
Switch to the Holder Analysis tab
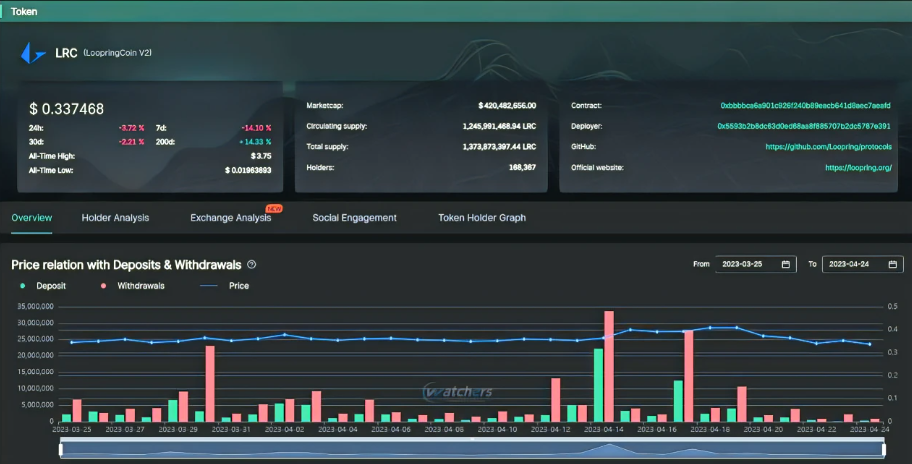[115, 217]
